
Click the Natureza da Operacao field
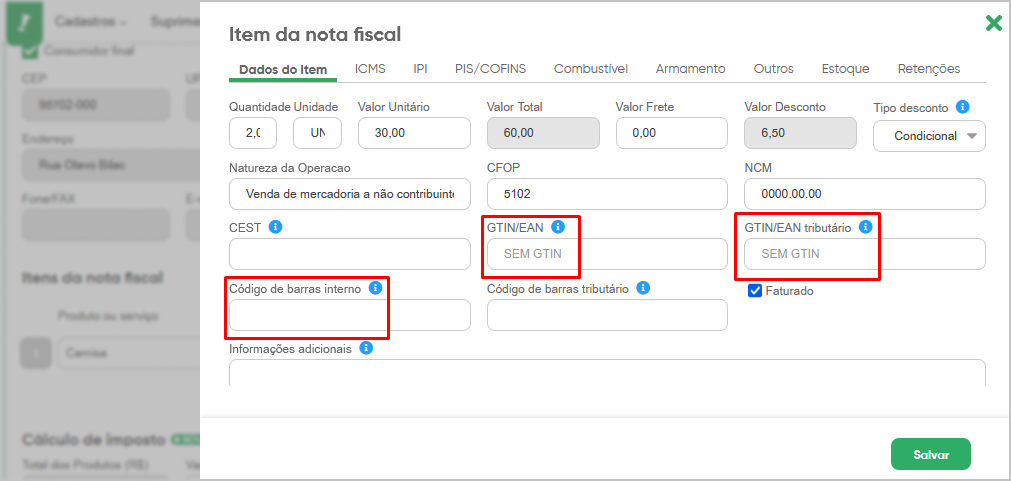click(x=349, y=194)
